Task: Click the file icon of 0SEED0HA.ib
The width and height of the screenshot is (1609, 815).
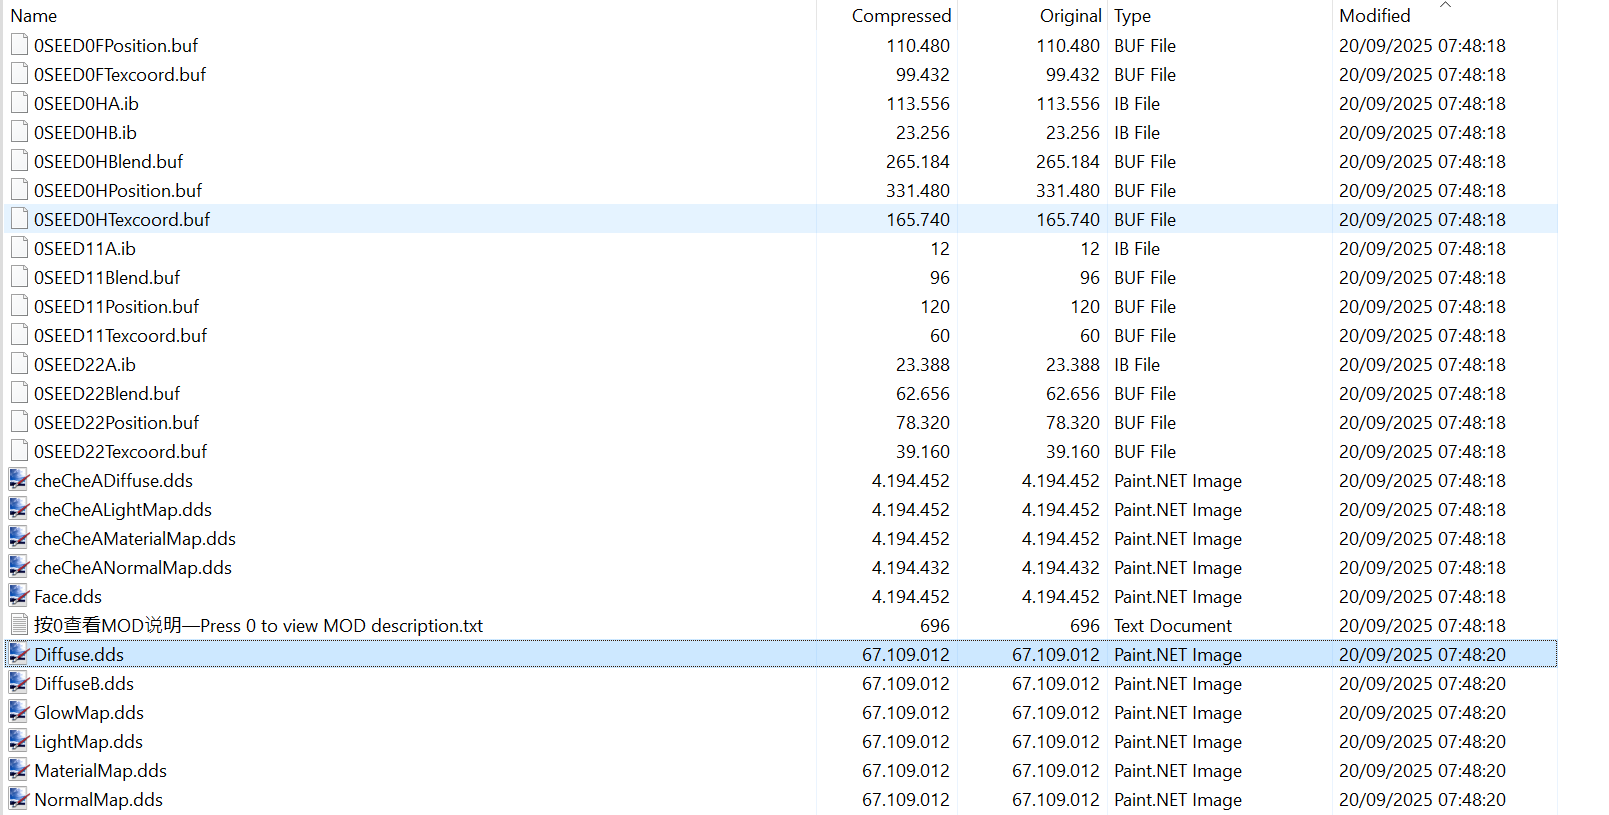Action: point(19,103)
